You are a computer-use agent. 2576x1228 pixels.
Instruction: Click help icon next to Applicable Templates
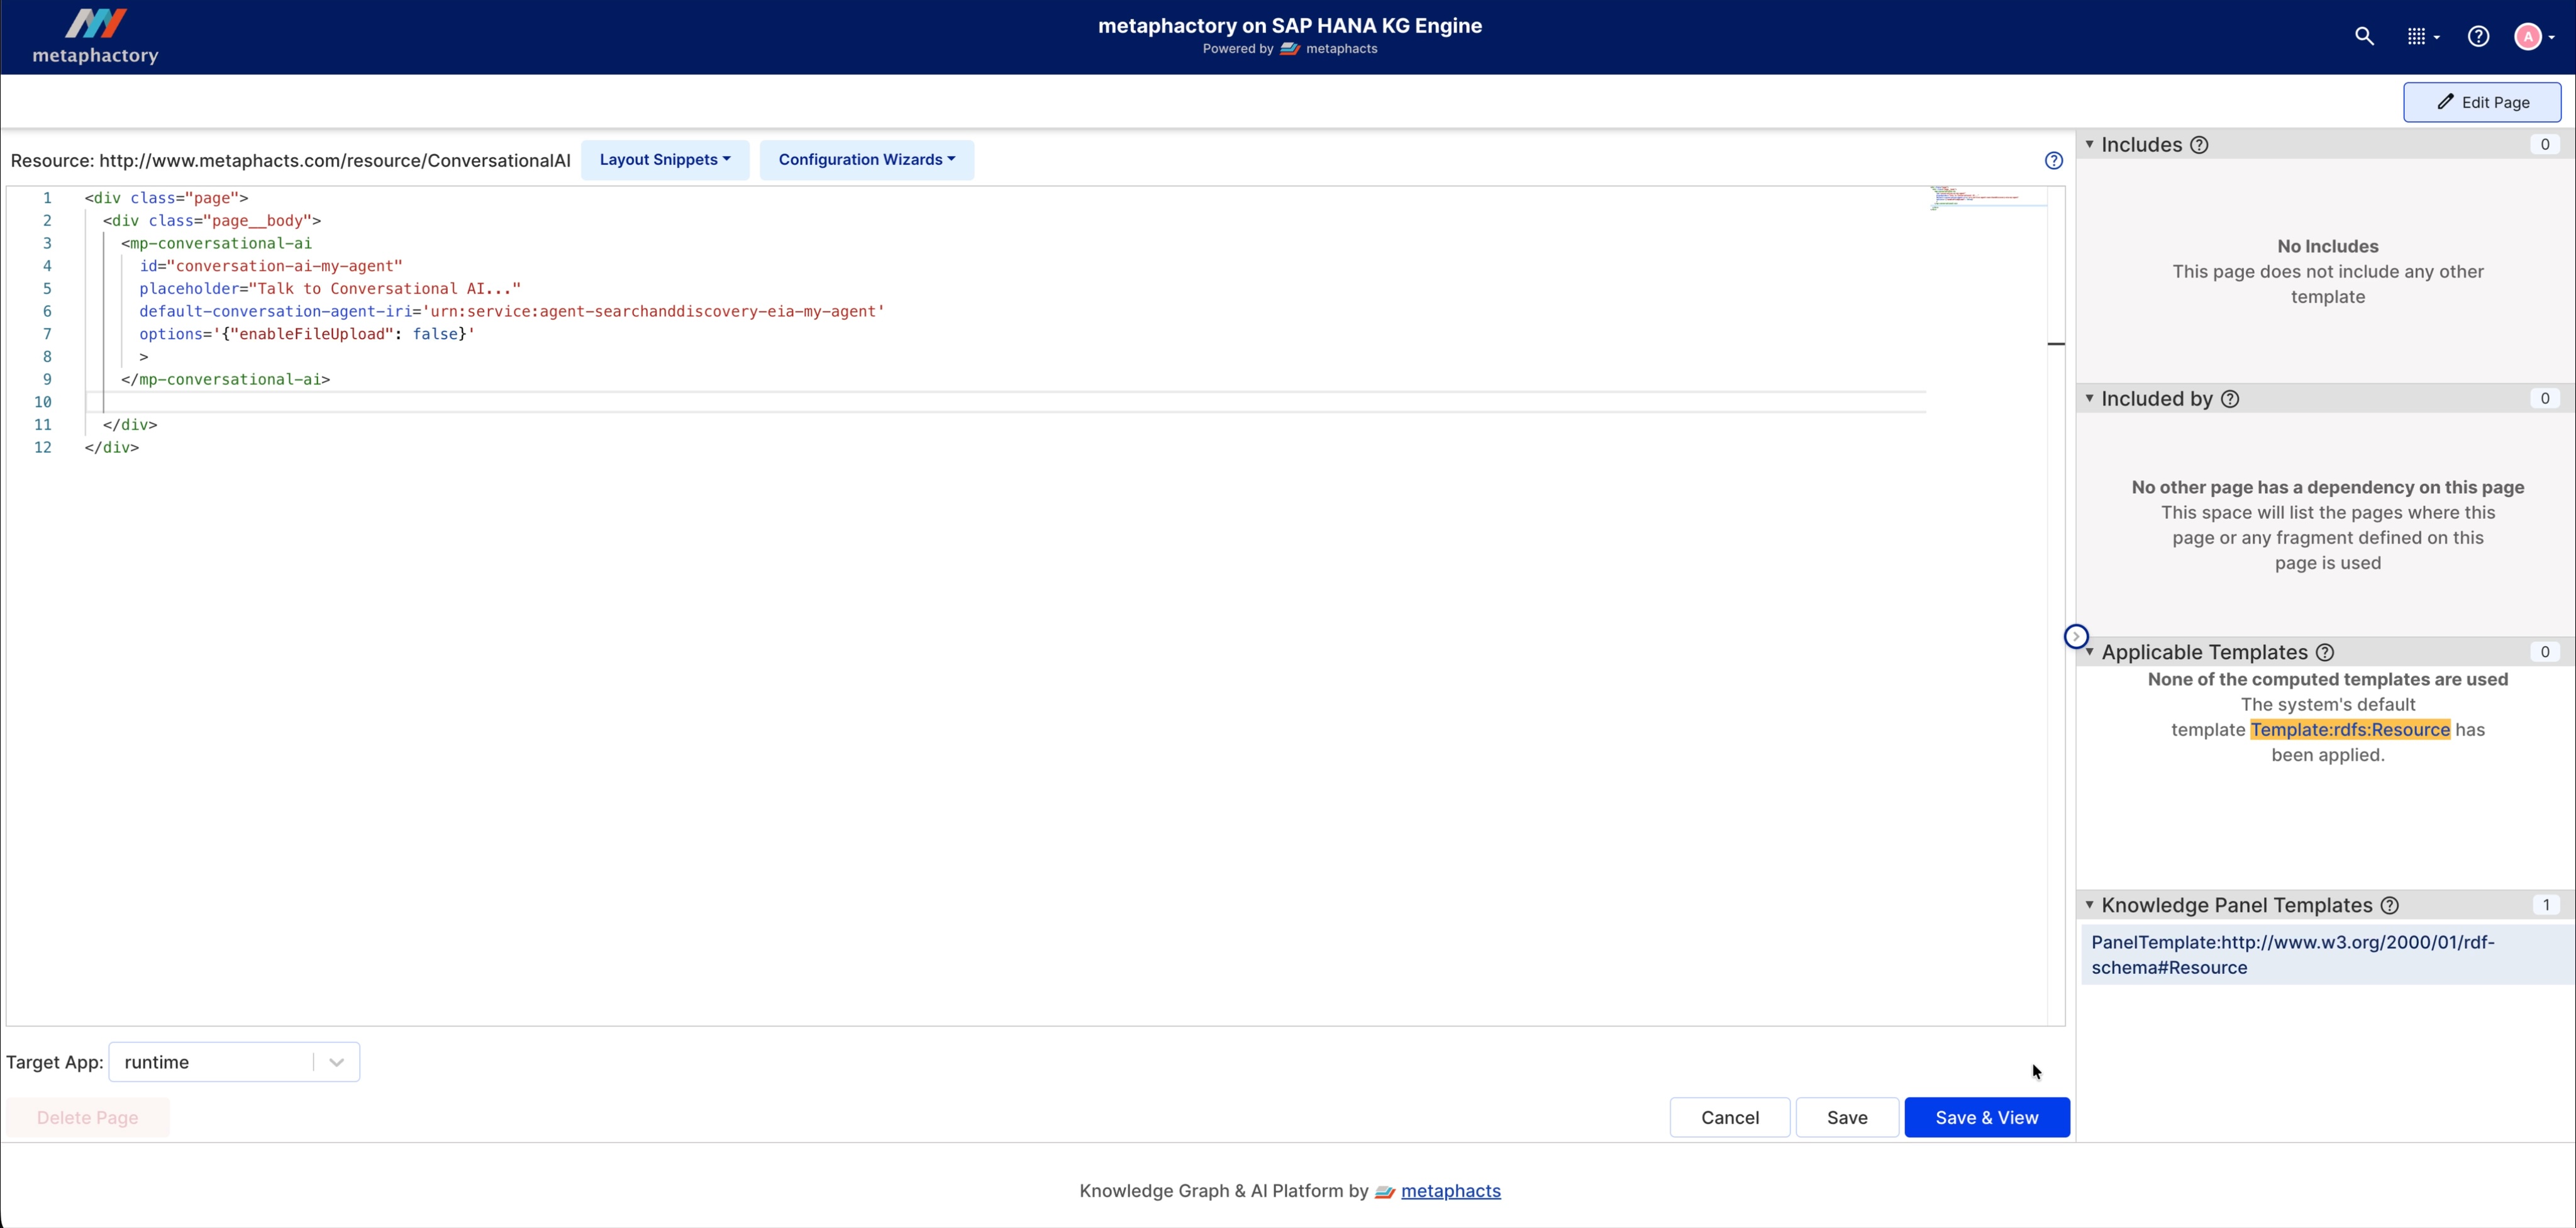tap(2325, 652)
